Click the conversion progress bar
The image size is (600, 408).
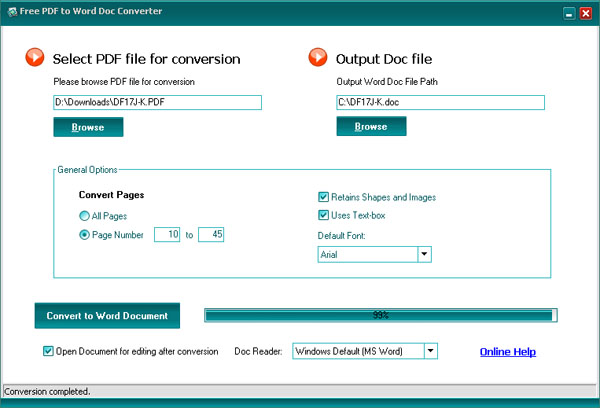click(380, 315)
